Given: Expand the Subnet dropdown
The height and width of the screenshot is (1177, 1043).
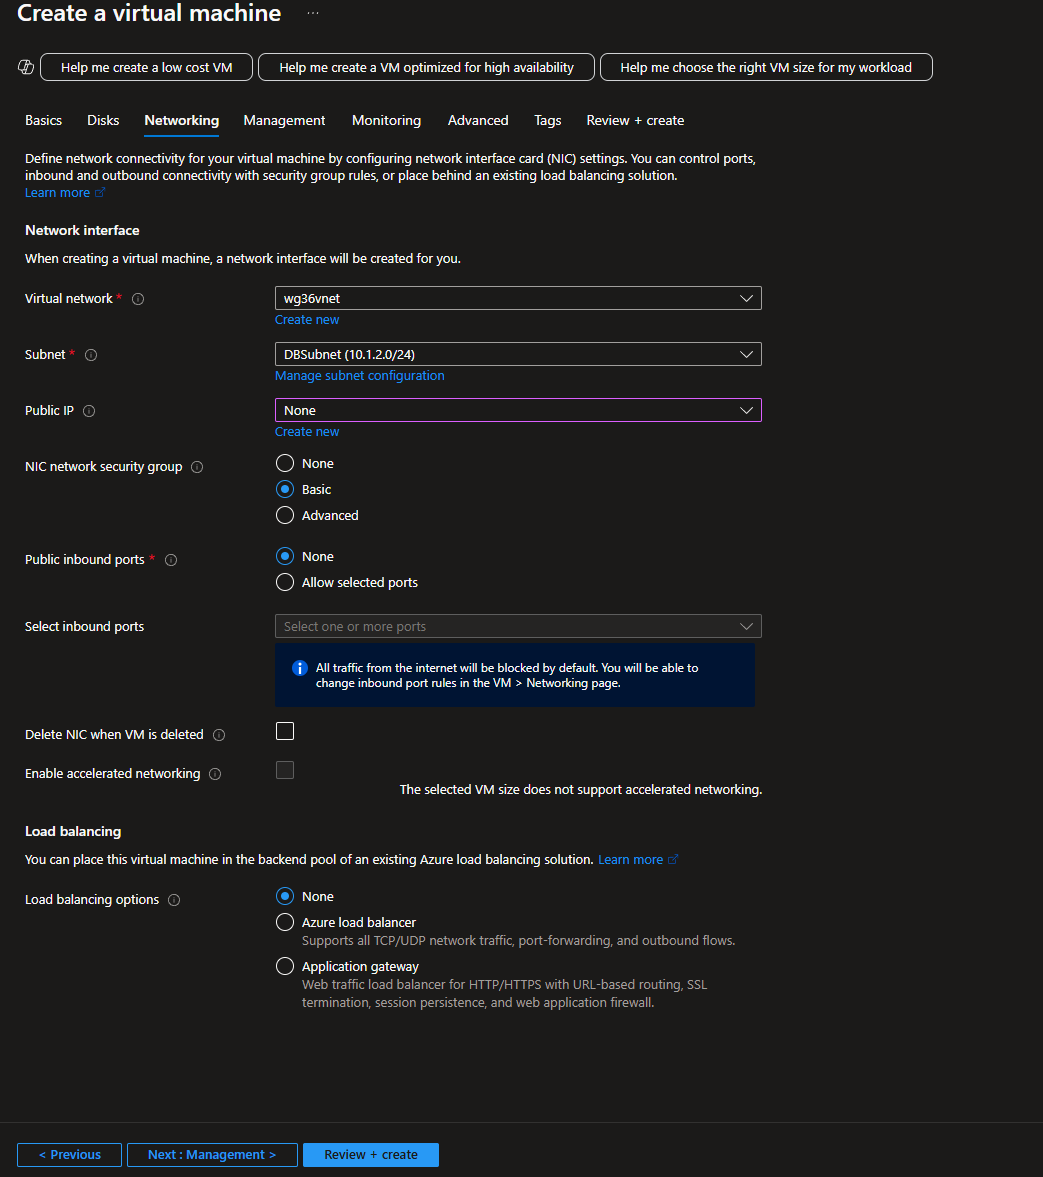Looking at the screenshot, I should pos(518,354).
